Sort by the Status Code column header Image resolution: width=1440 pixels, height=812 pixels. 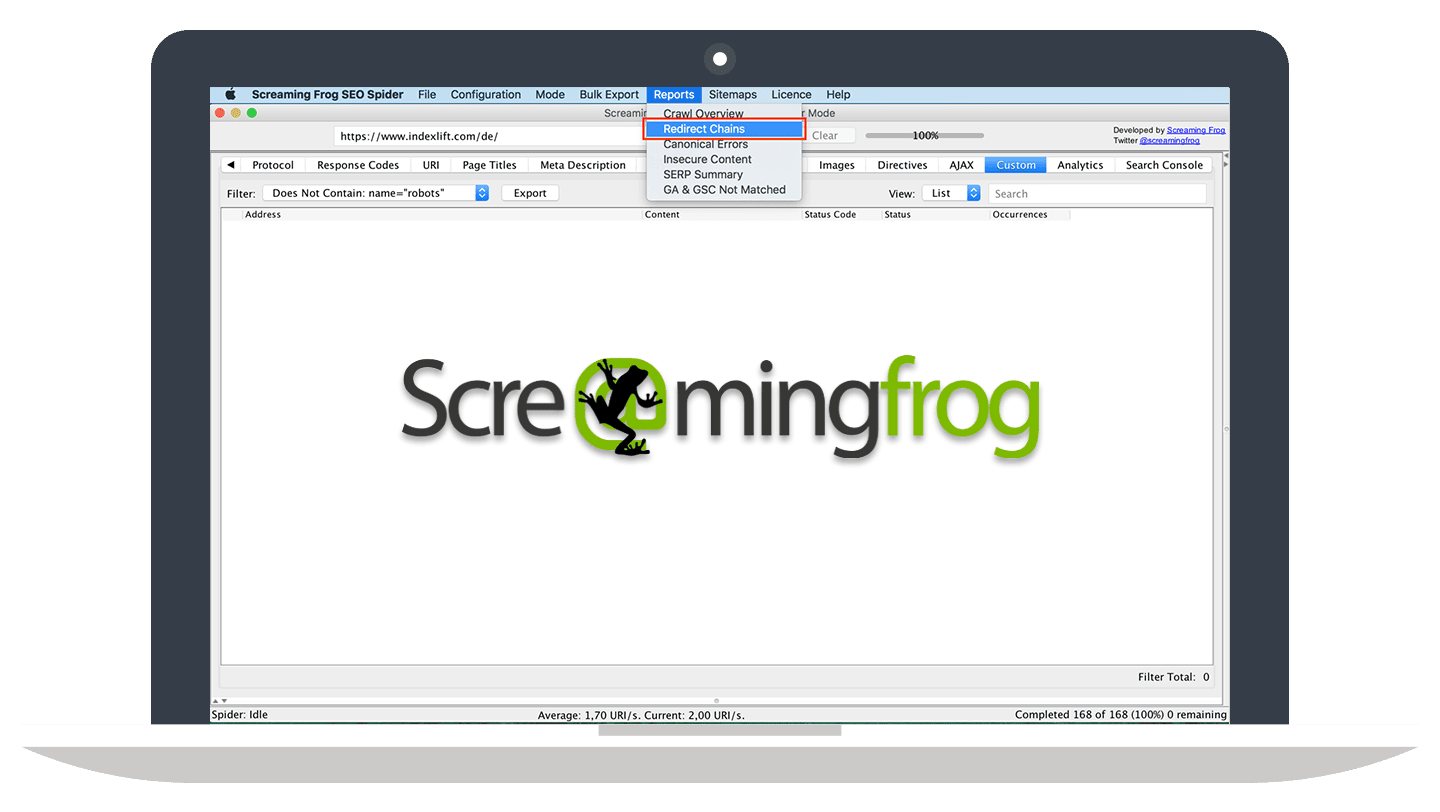point(842,215)
